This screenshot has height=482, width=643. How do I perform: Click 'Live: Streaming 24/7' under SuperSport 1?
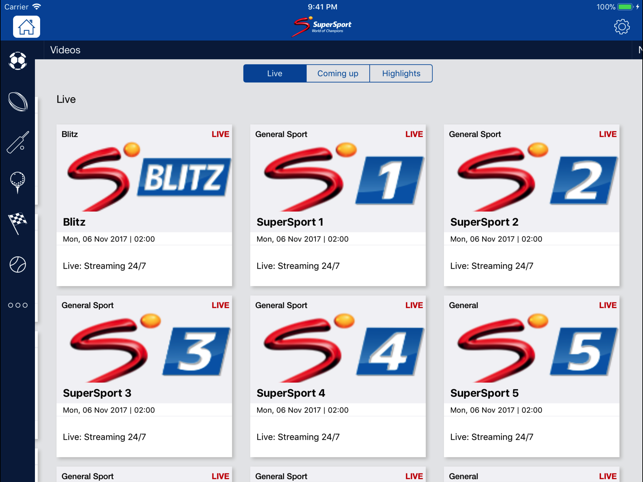[x=298, y=266]
